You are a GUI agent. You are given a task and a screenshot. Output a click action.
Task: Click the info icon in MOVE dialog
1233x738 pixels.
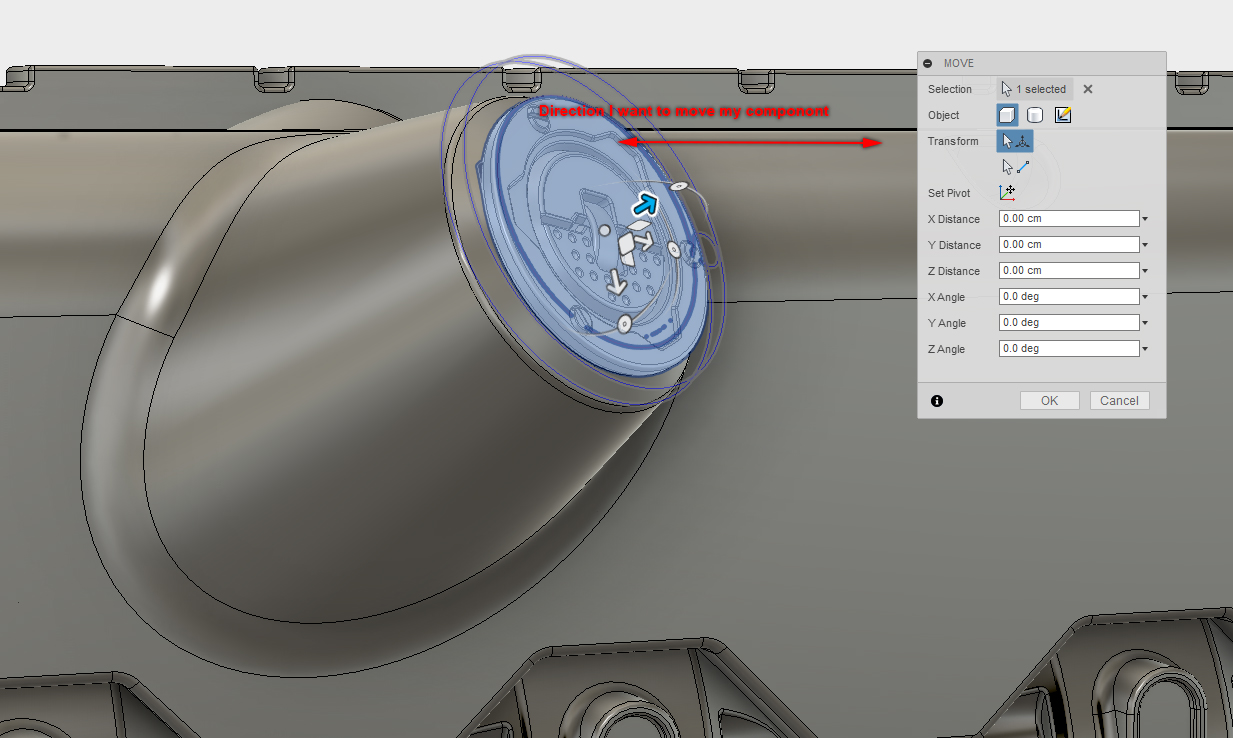pyautogui.click(x=937, y=401)
